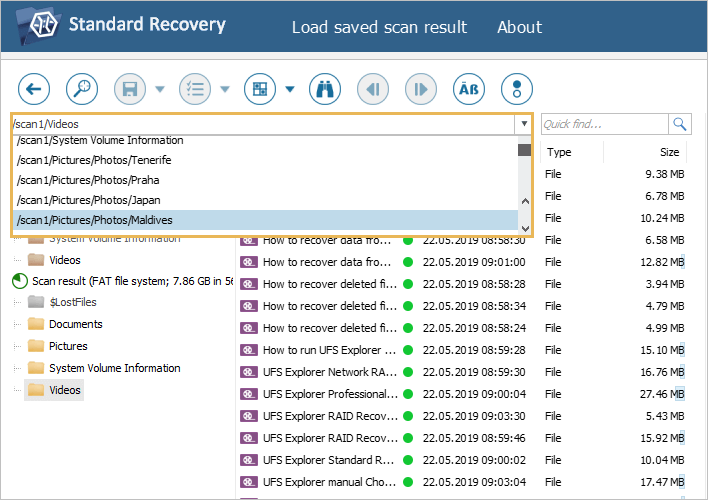Image resolution: width=708 pixels, height=500 pixels.
Task: Open the view mode dropdown arrow
Action: pyautogui.click(x=290, y=89)
